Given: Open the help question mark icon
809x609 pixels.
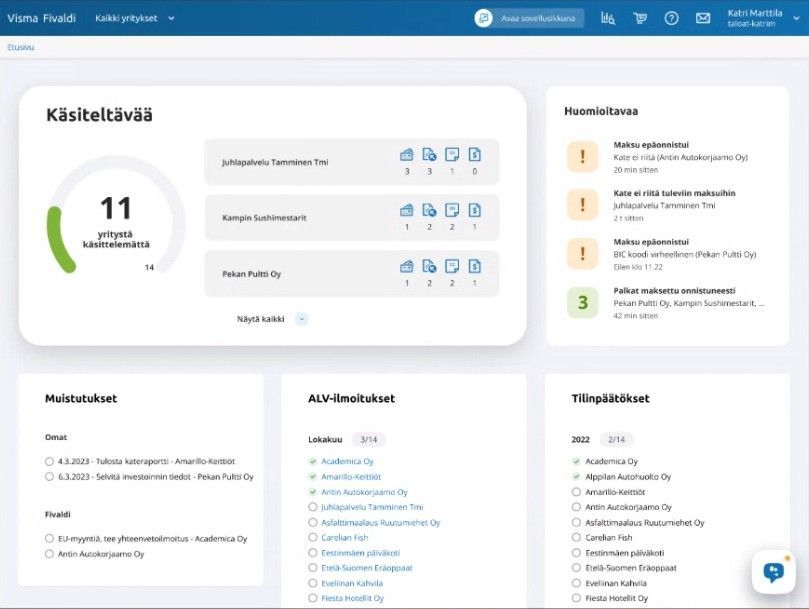Looking at the screenshot, I should [x=671, y=19].
